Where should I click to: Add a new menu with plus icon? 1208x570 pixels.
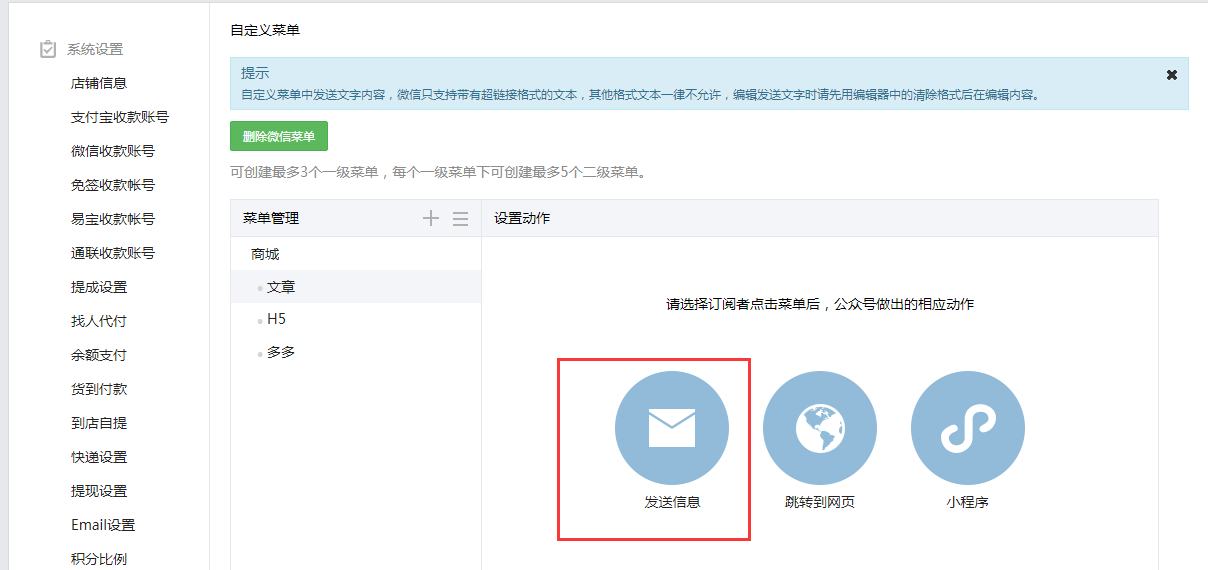point(431,218)
